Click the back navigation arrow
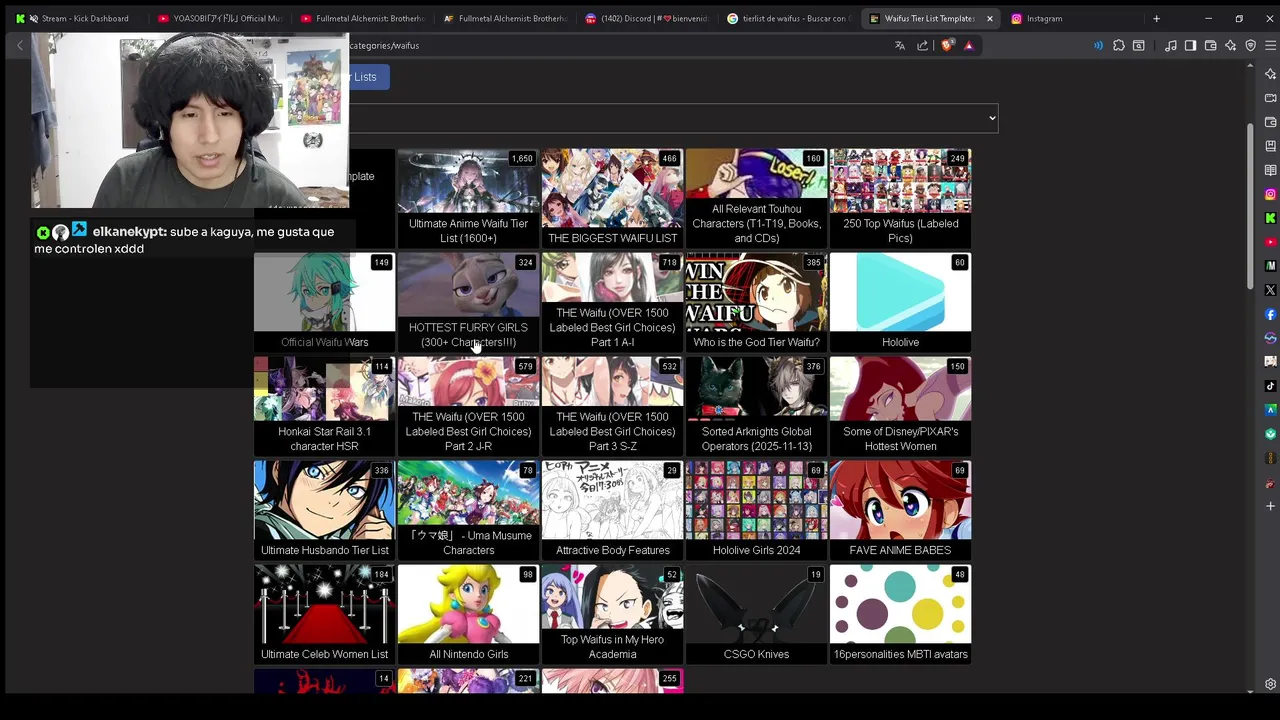Viewport: 1280px width, 720px height. tap(19, 45)
